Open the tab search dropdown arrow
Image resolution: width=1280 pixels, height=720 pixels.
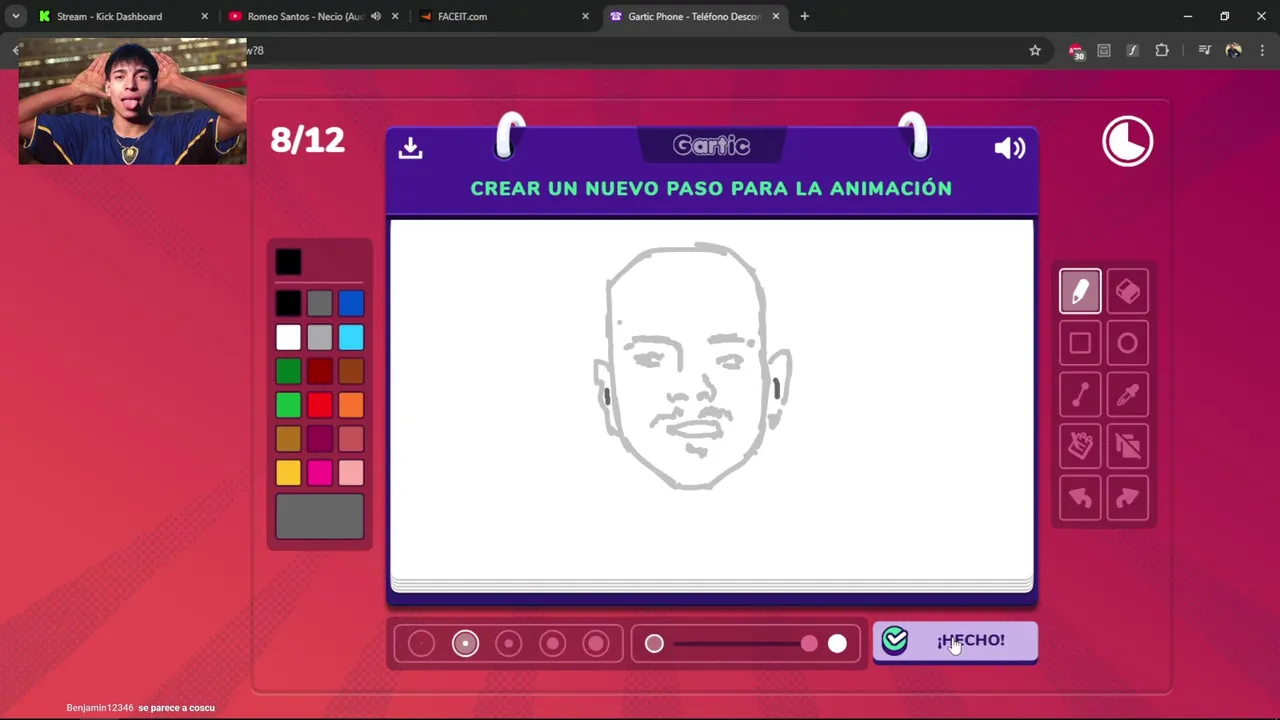16,16
